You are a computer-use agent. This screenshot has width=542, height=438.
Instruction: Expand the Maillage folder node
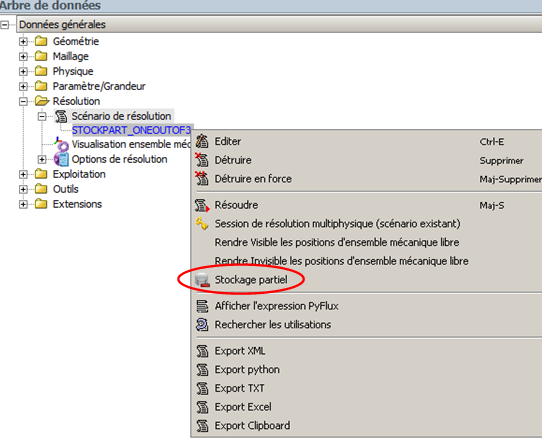(x=23, y=56)
